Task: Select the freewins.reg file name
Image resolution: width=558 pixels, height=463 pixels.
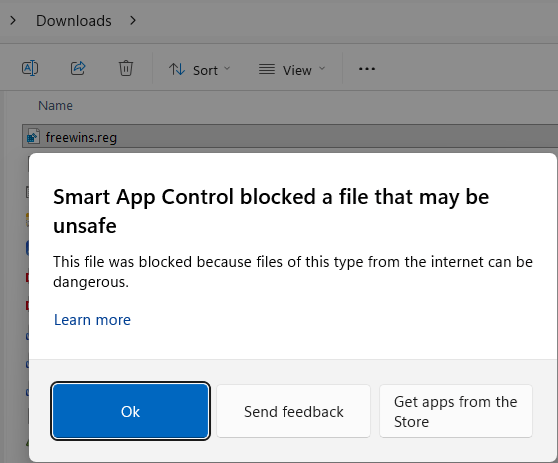Action: pyautogui.click(x=81, y=137)
